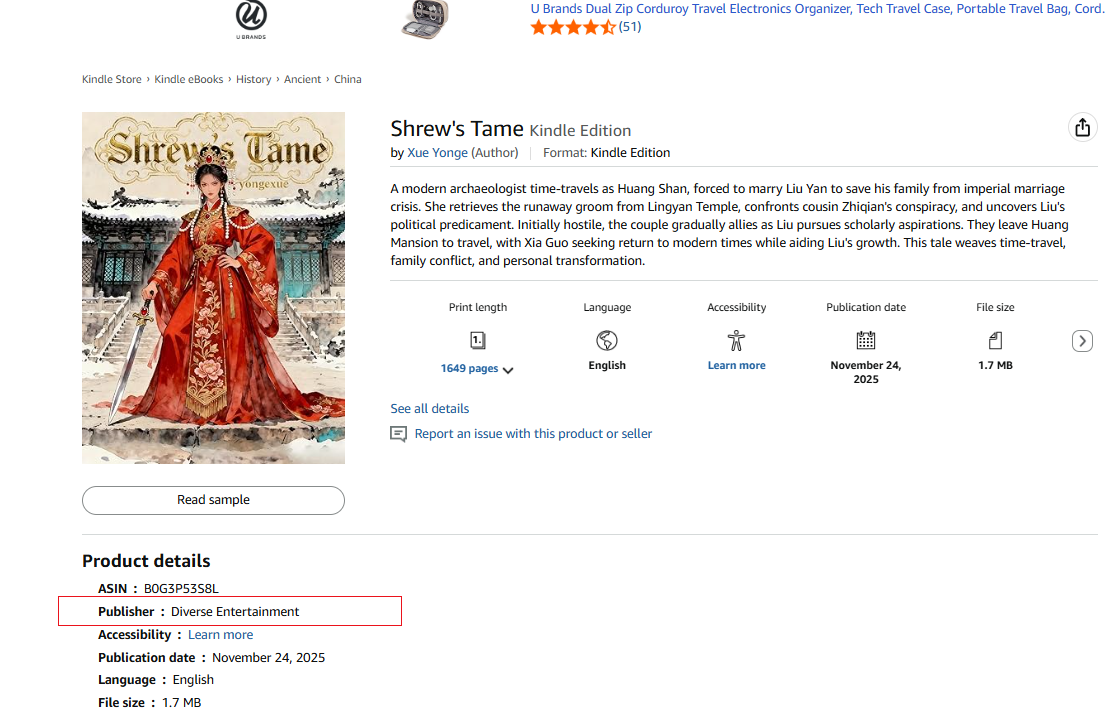Open the Kindle Store breadcrumb
This screenshot has width=1105, height=717.
(112, 79)
